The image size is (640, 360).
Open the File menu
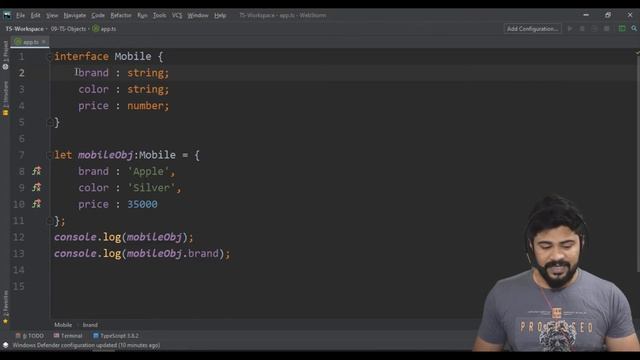(x=20, y=16)
